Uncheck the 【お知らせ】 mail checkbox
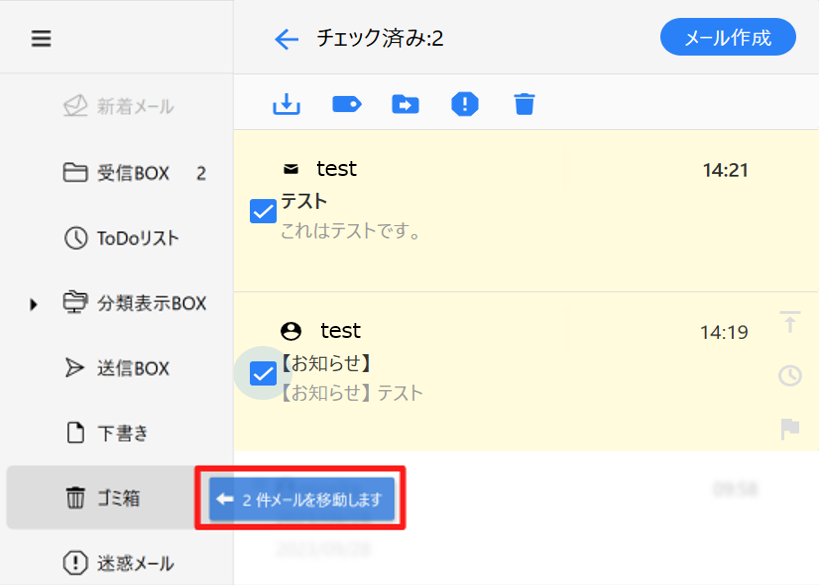Image resolution: width=819 pixels, height=585 pixels. pyautogui.click(x=263, y=373)
